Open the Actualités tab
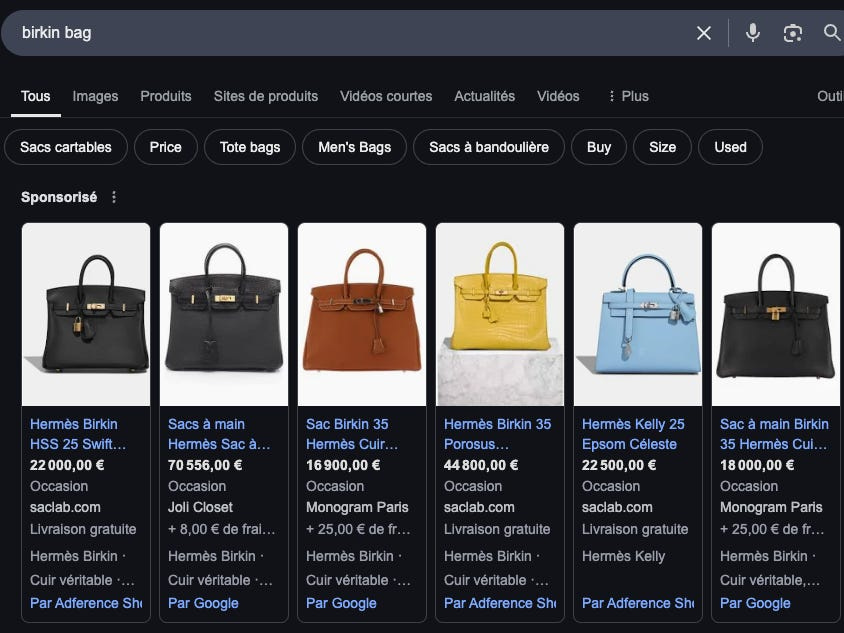 [484, 96]
